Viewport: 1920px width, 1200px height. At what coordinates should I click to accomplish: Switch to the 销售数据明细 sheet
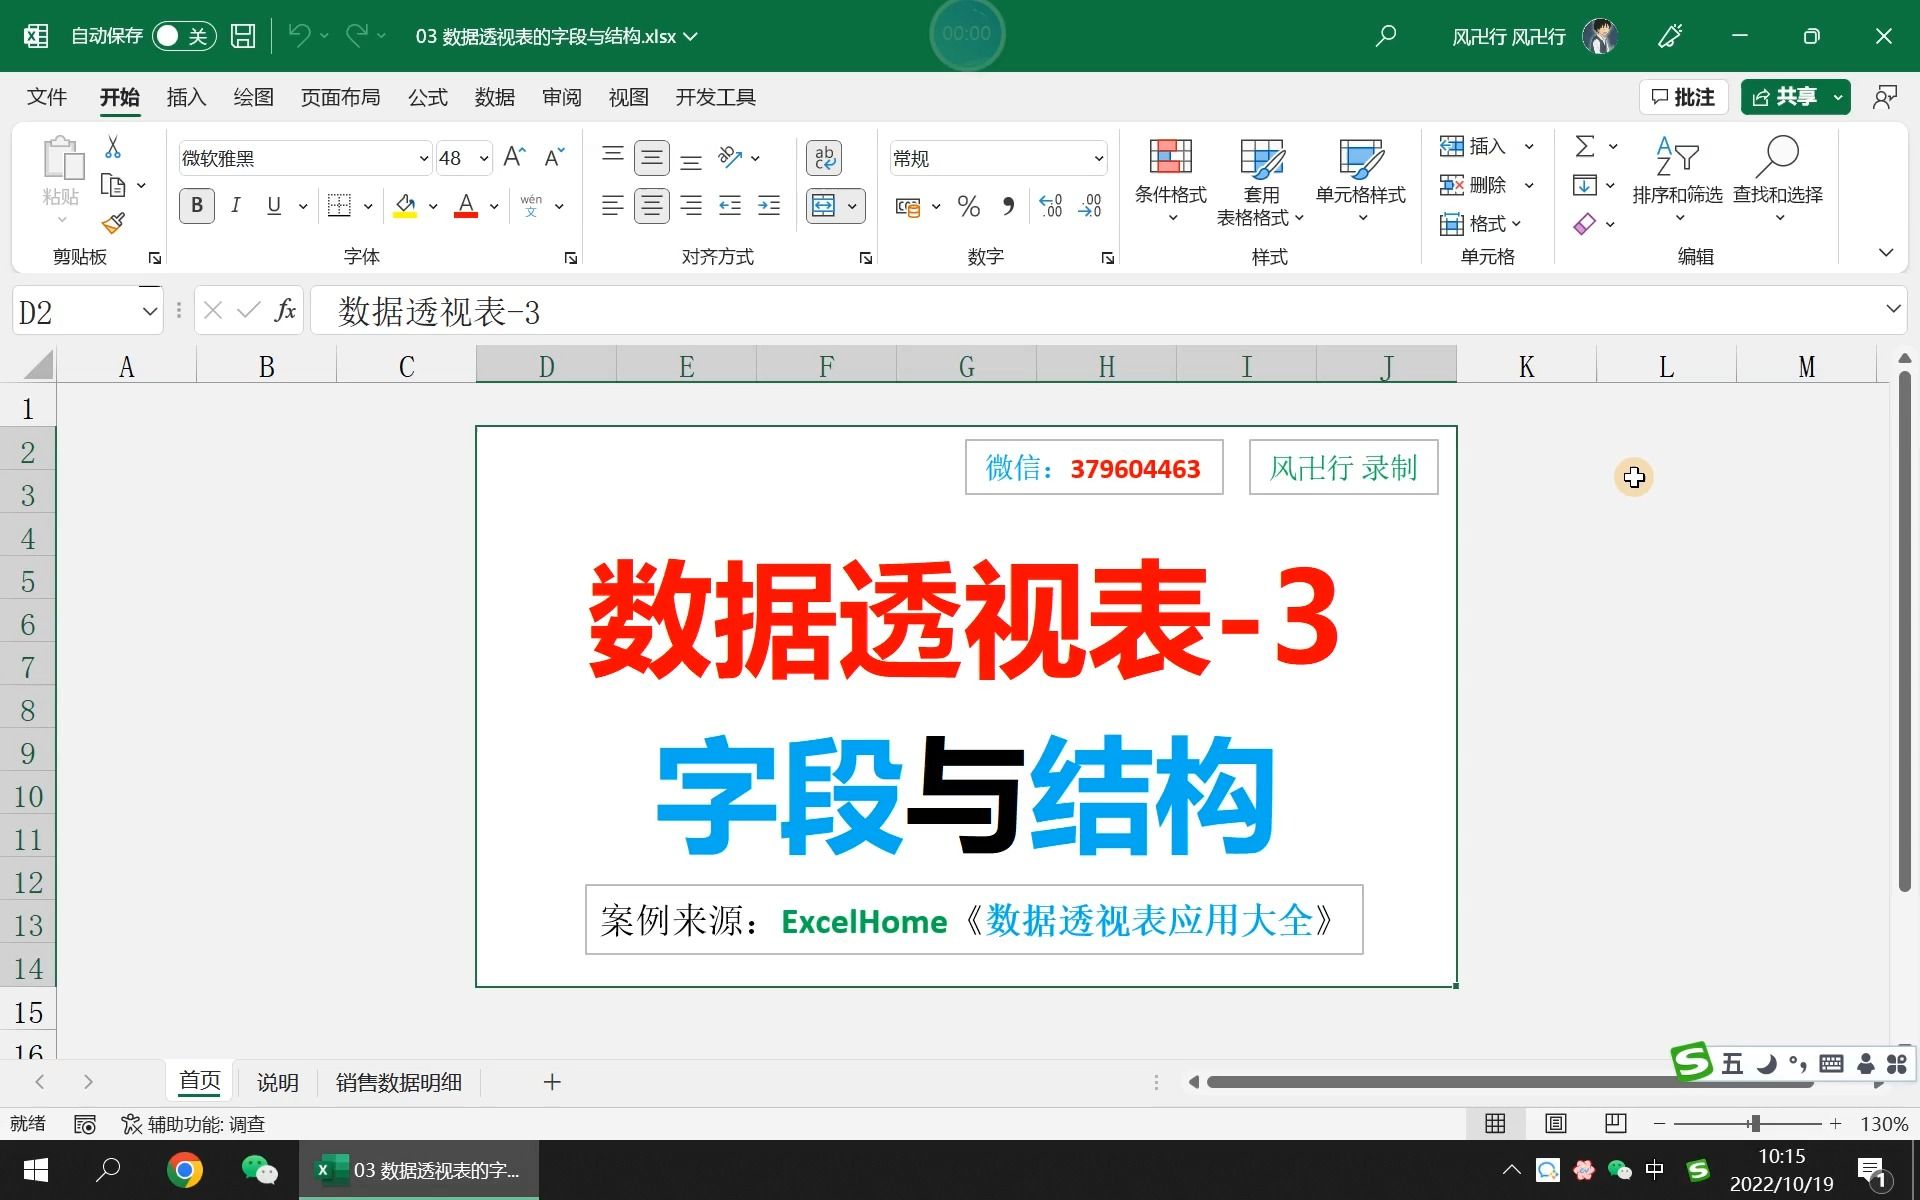(x=398, y=1082)
